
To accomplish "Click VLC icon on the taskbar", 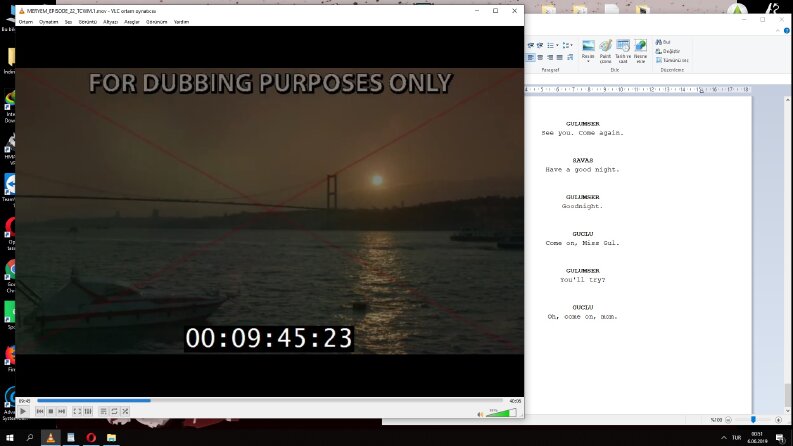I will point(51,437).
